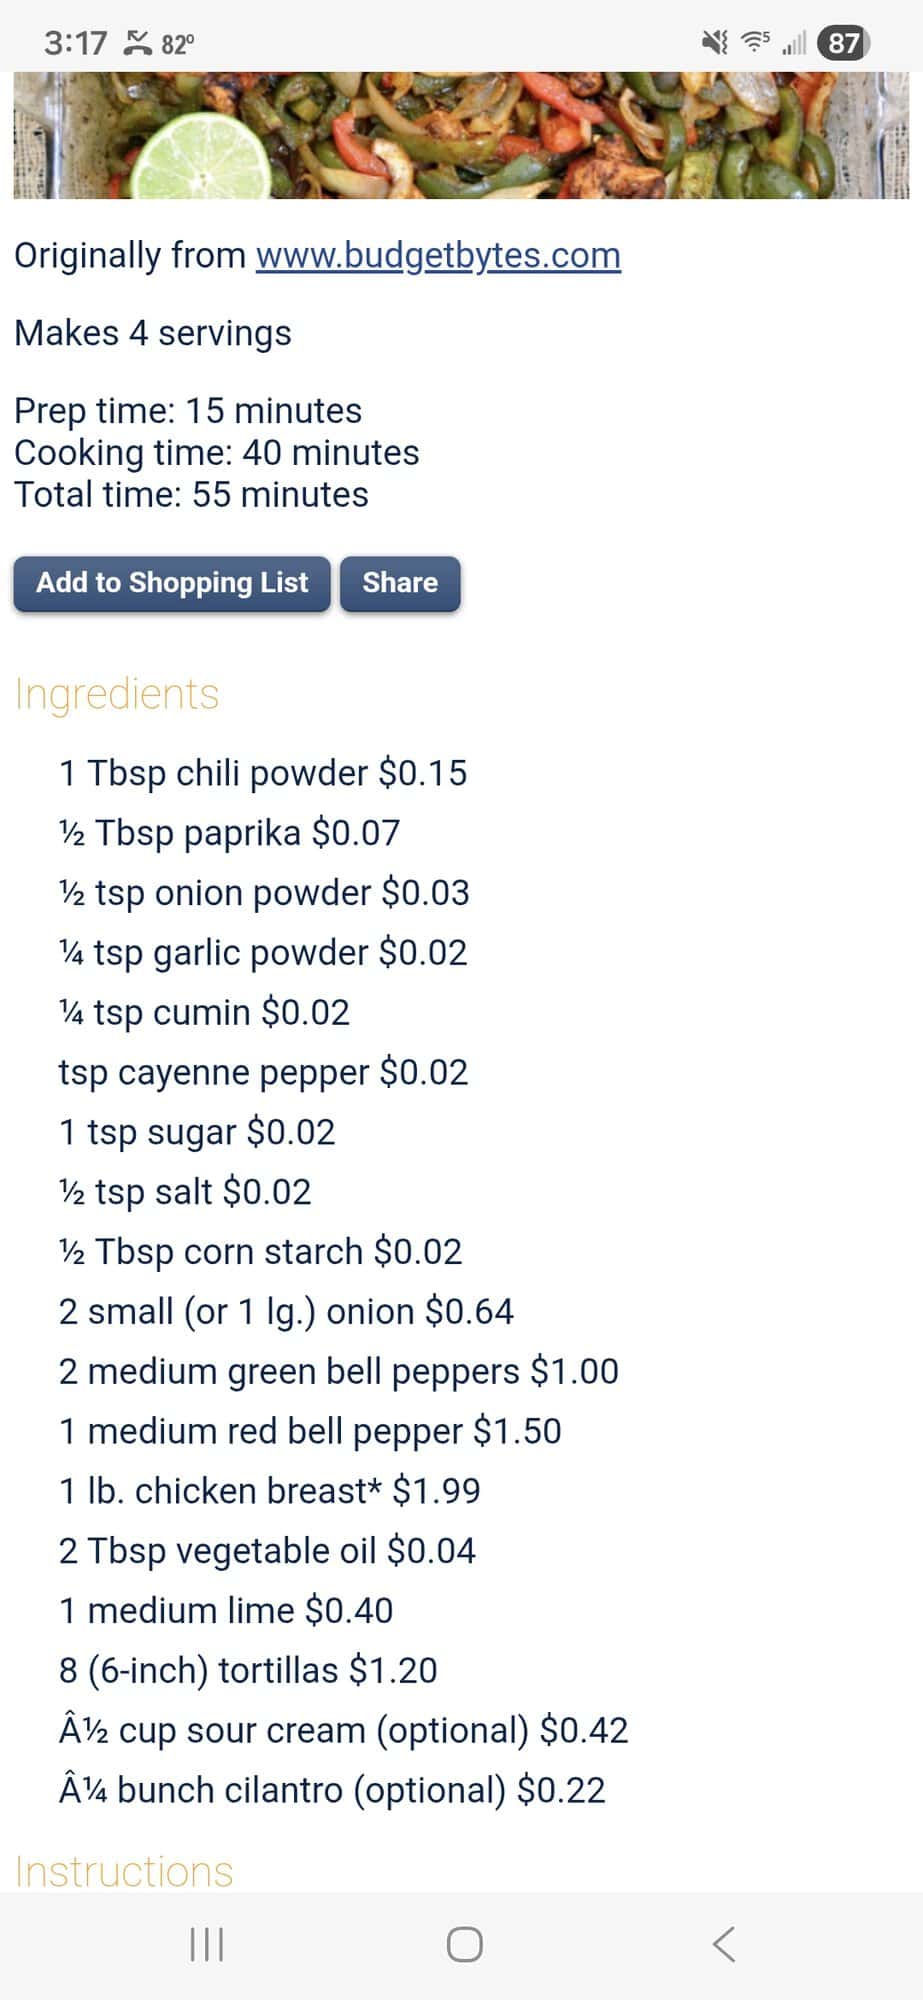Tap the missed call status icon

coord(136,43)
